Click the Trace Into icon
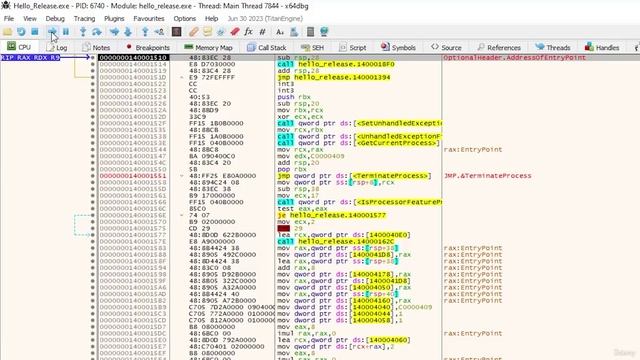 114,31
